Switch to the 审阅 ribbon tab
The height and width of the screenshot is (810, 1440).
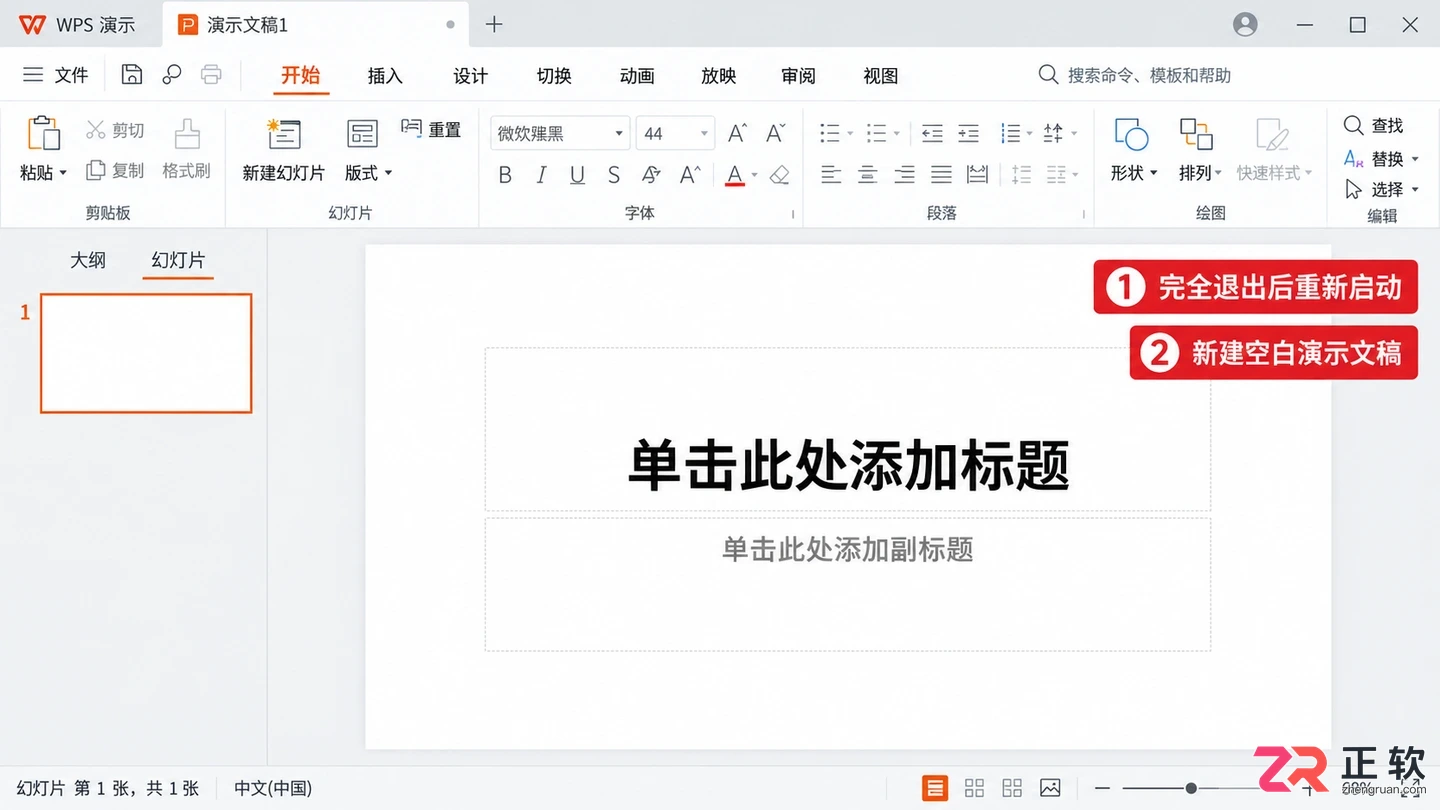pos(798,76)
